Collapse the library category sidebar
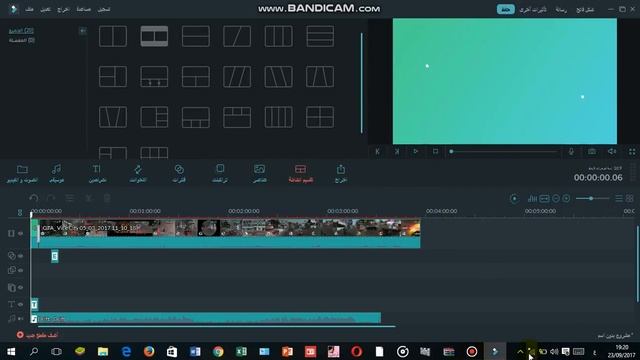Image resolution: width=640 pixels, height=360 pixels. [82, 31]
